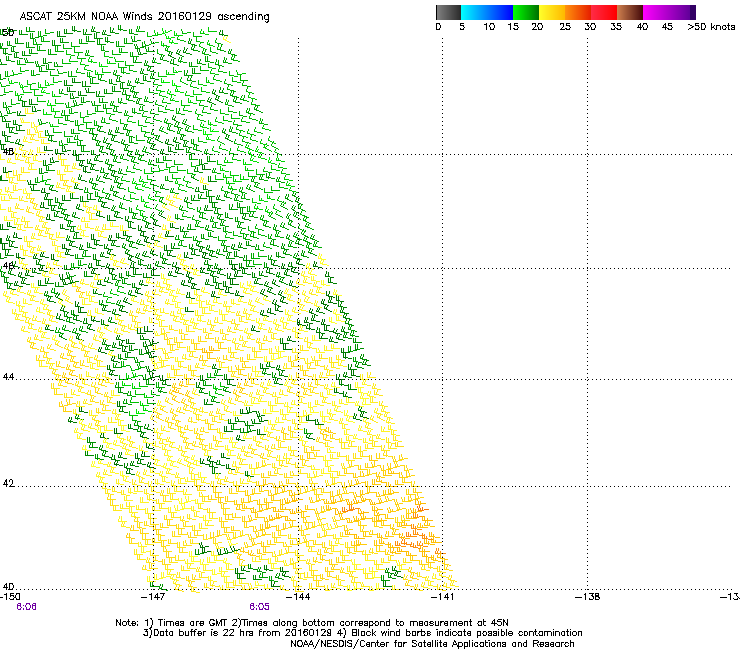Viewport: 740px width, 650px height.
Task: Click the latitude label '46' on left axis
Action: (8, 266)
